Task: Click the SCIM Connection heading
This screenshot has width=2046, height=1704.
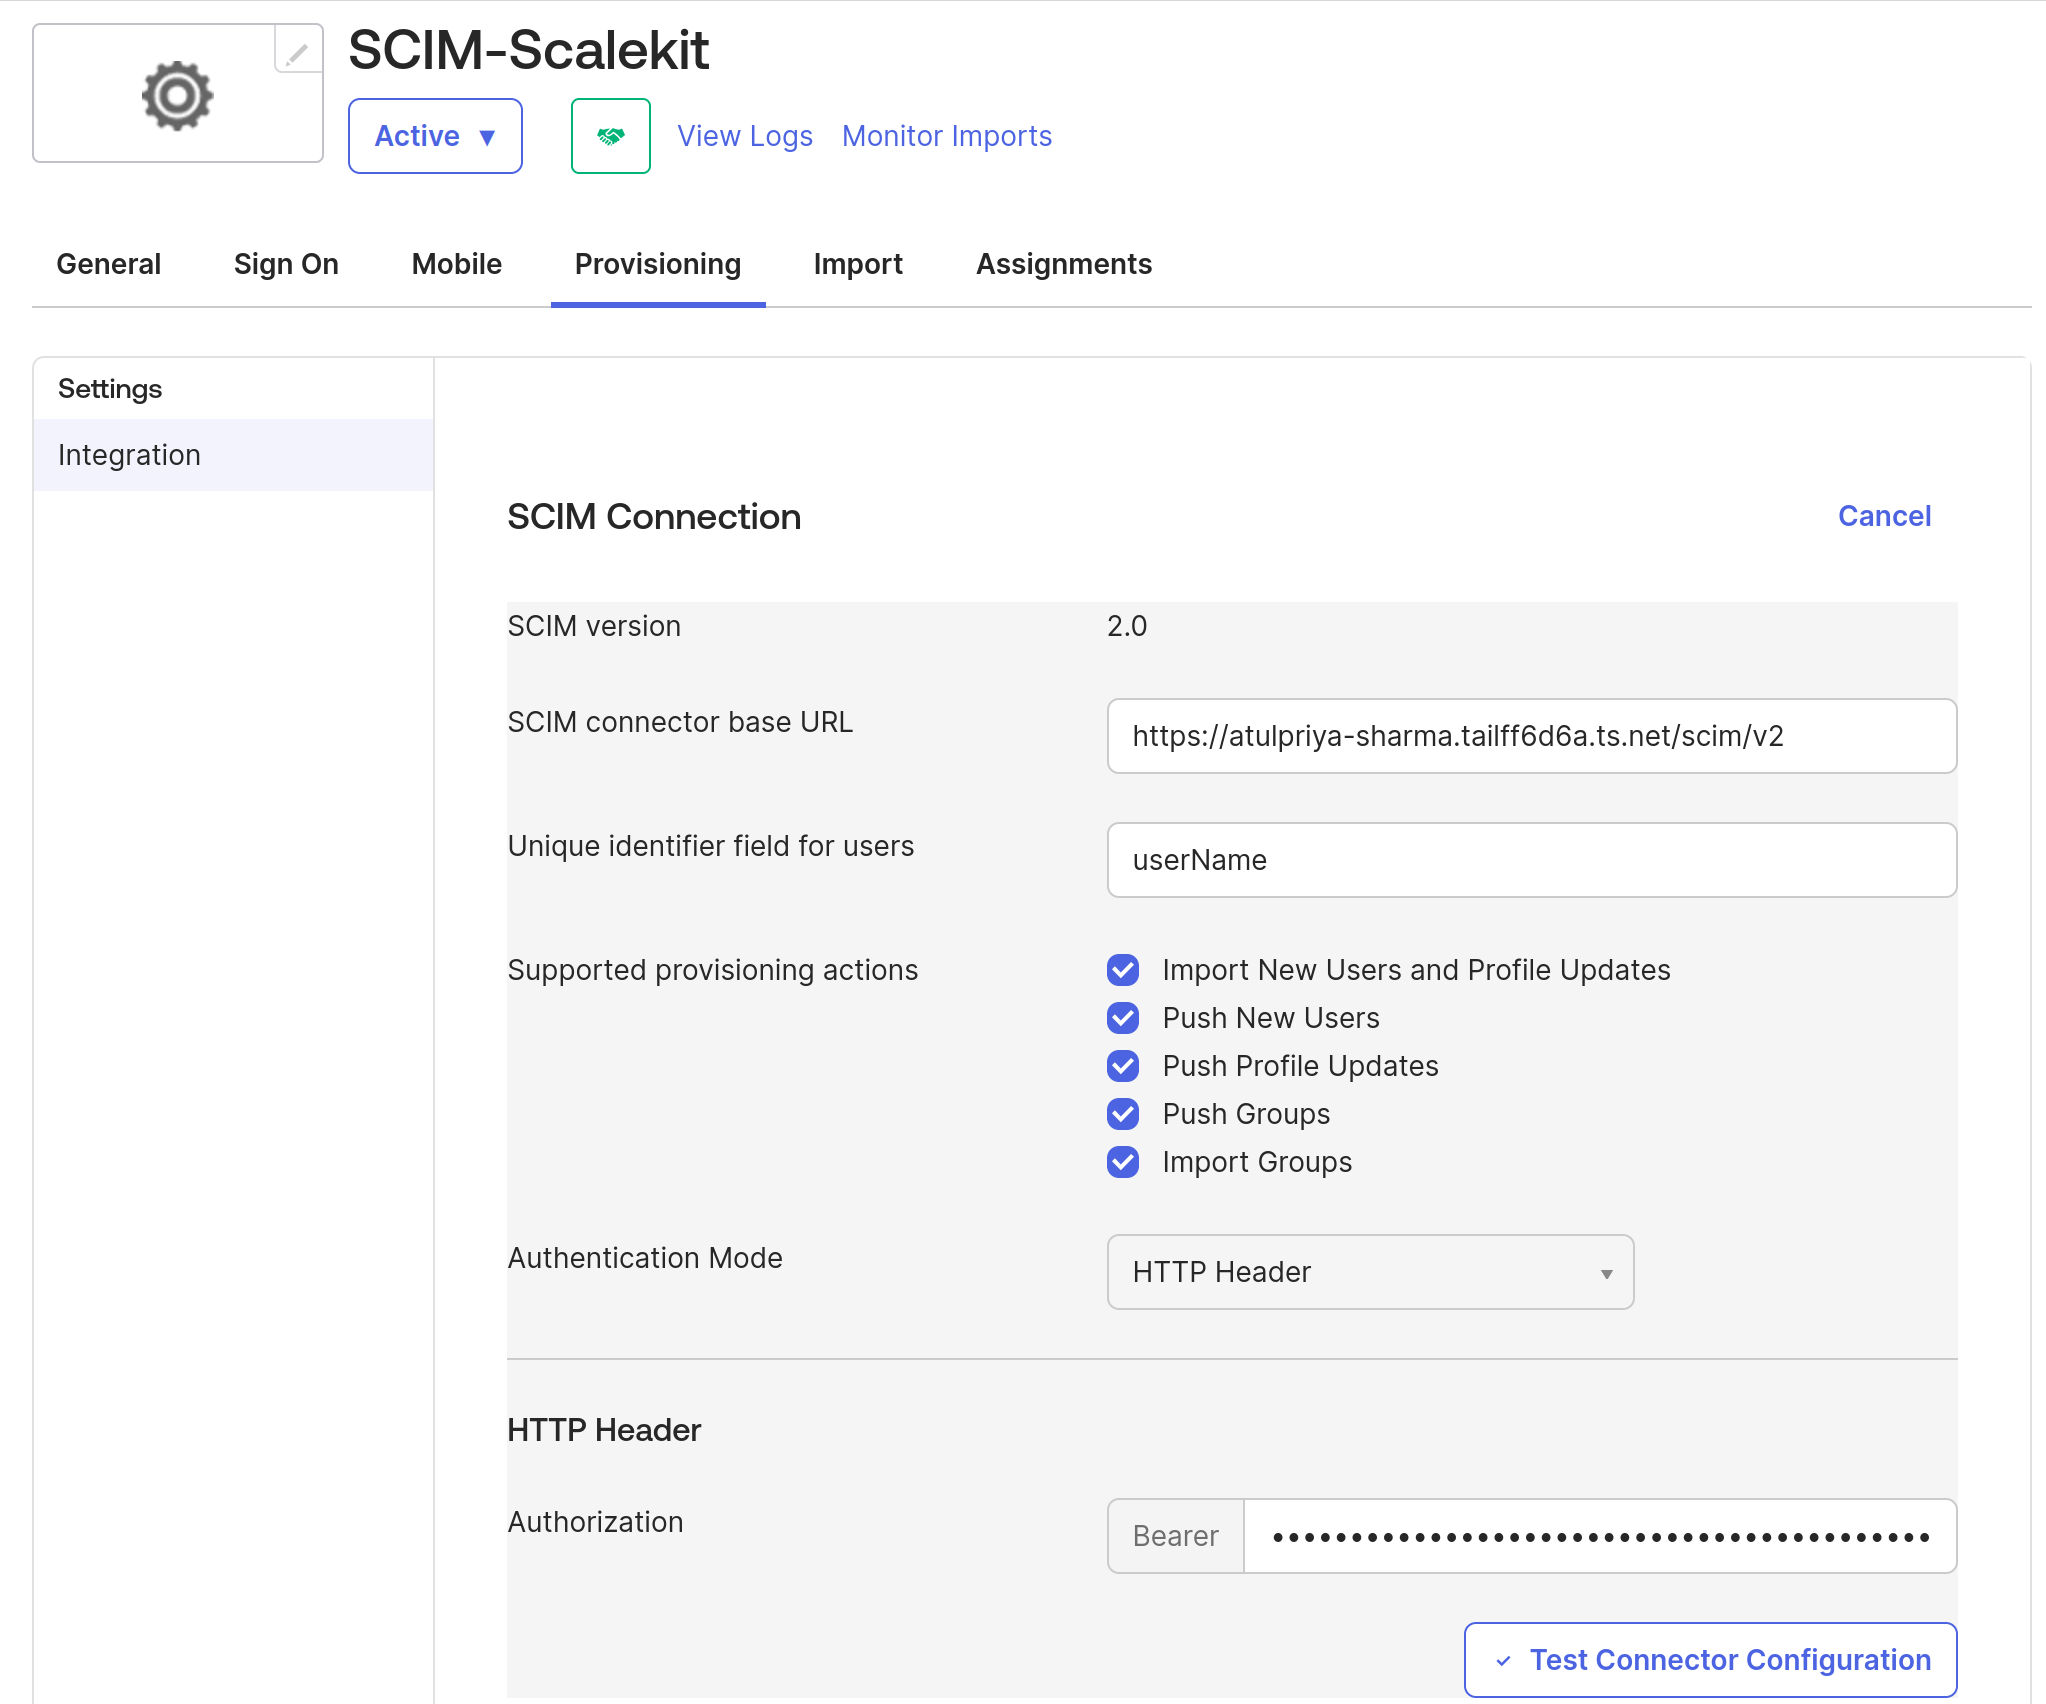Action: 654,517
